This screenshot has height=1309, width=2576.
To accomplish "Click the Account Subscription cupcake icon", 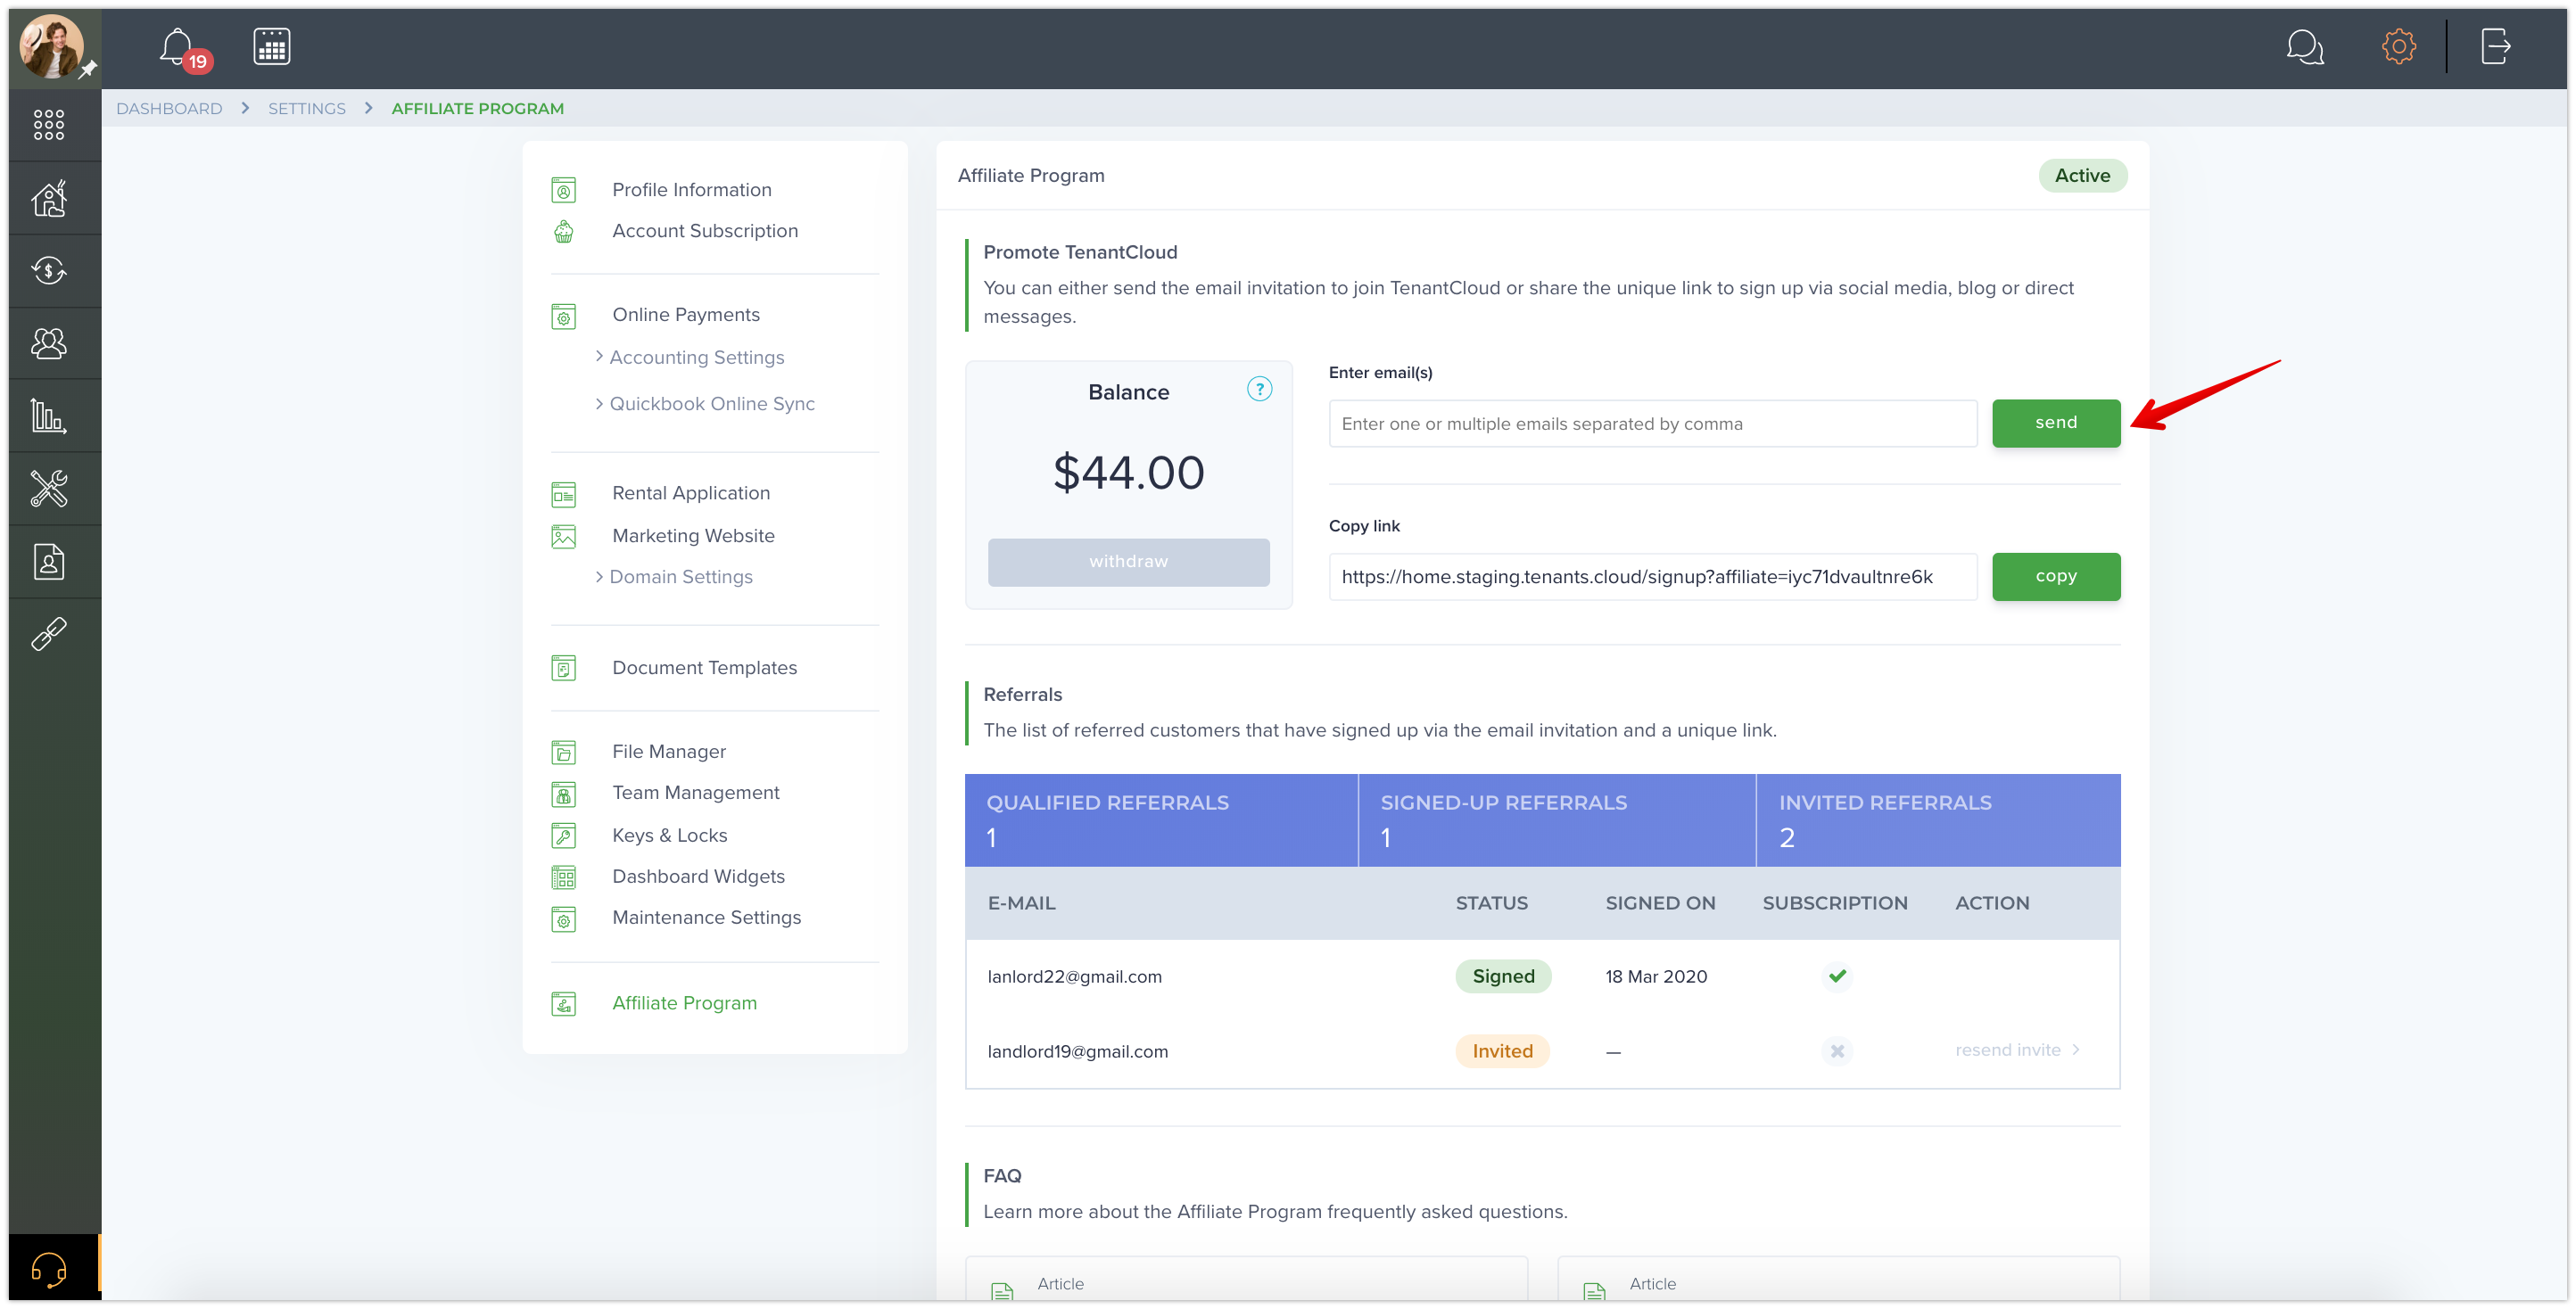I will (564, 232).
